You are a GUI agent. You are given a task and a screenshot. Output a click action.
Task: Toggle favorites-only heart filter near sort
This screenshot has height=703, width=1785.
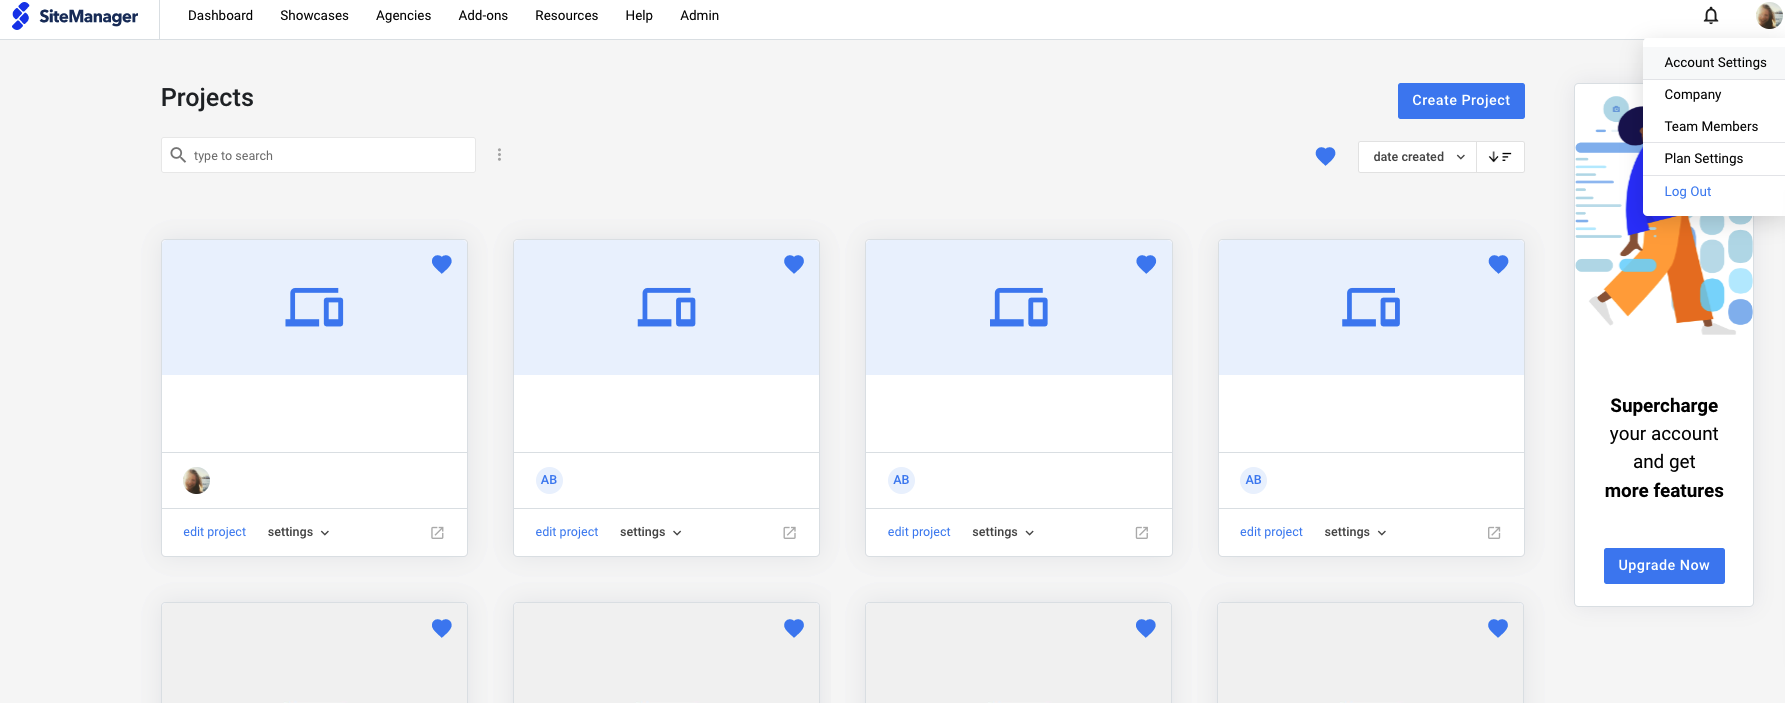coord(1325,156)
